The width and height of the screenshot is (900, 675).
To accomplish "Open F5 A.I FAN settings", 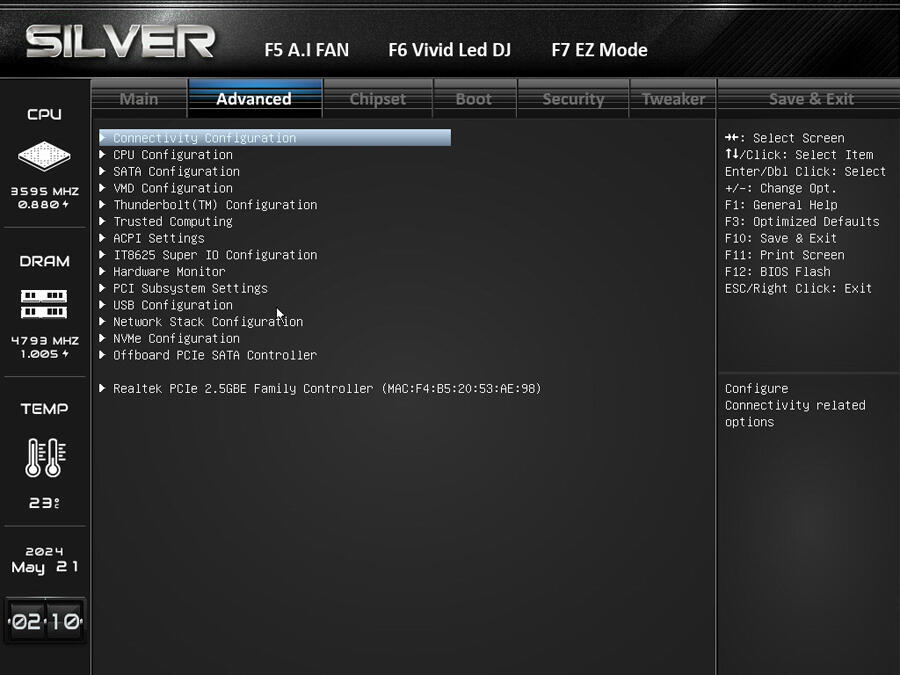I will [x=307, y=50].
